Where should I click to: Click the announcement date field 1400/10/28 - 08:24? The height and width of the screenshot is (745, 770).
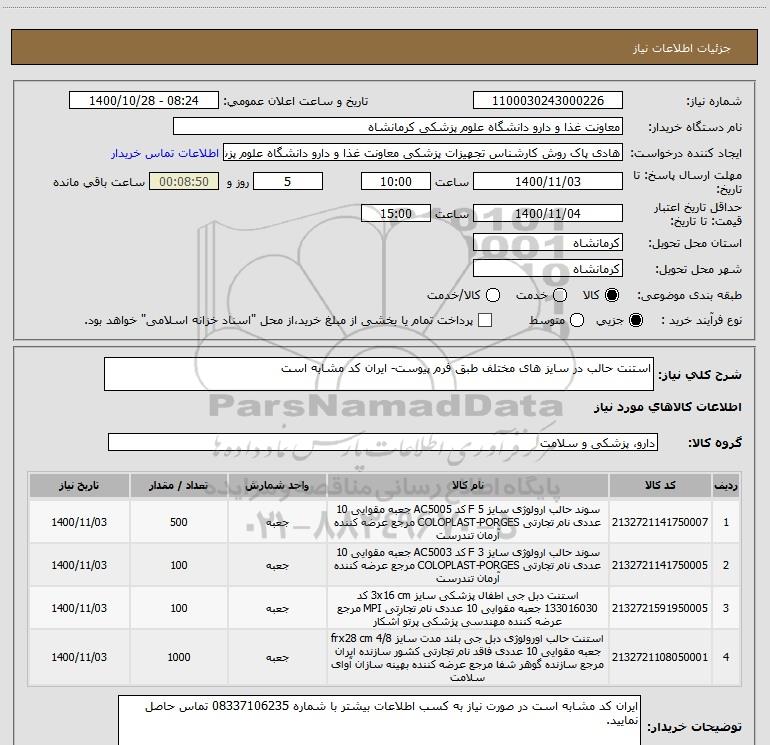click(144, 101)
